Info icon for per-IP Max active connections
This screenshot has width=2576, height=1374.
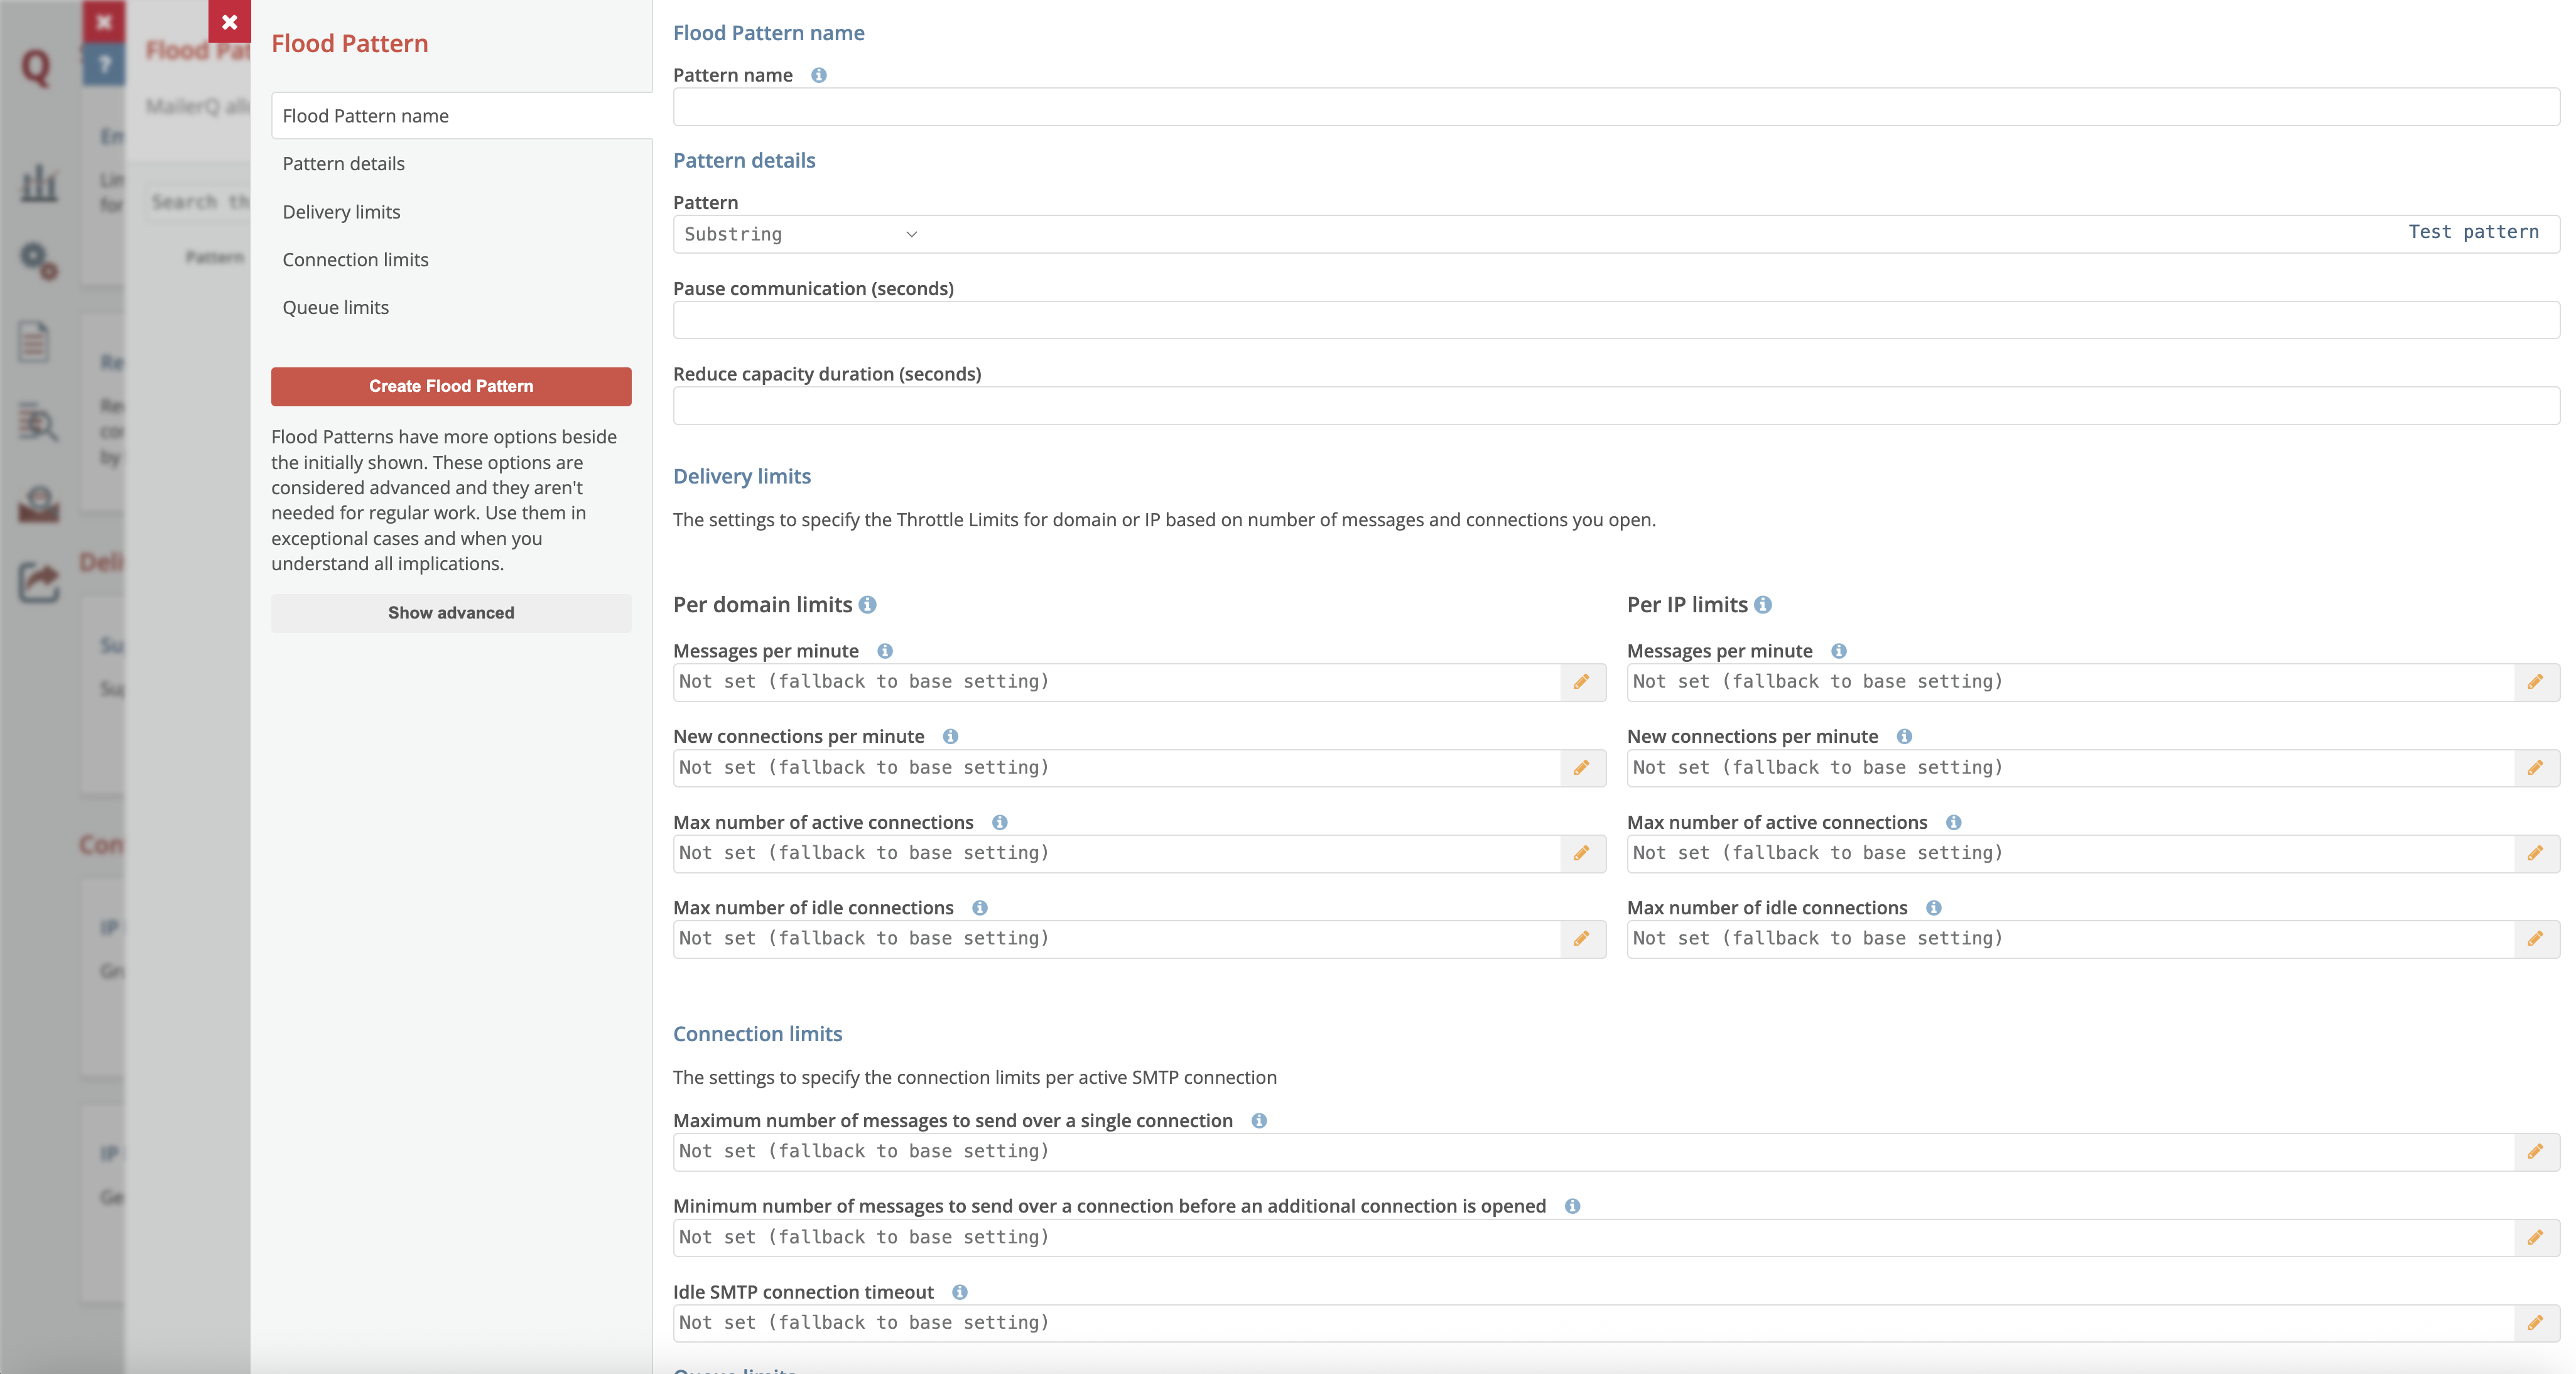point(1954,823)
